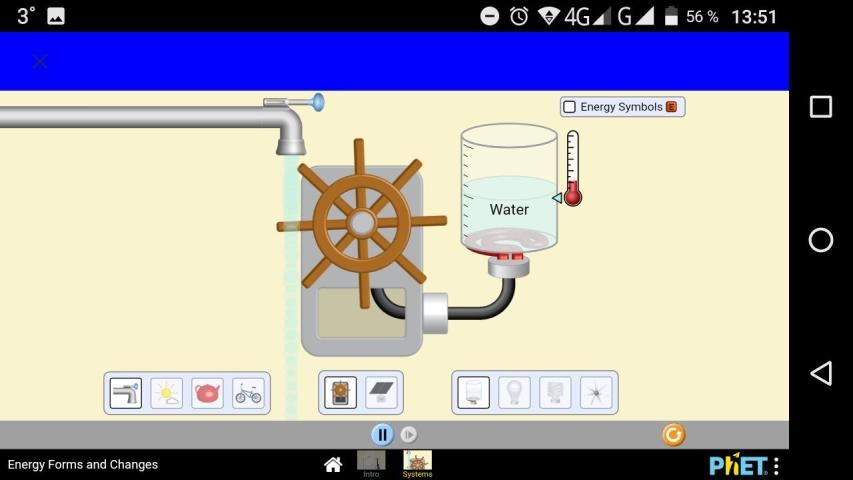Choose the fluorescent bulb output
Screen dimensions: 853x480
555,393
